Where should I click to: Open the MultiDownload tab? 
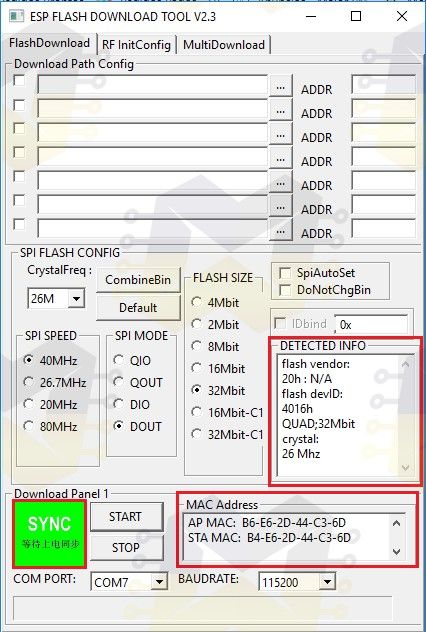click(224, 45)
